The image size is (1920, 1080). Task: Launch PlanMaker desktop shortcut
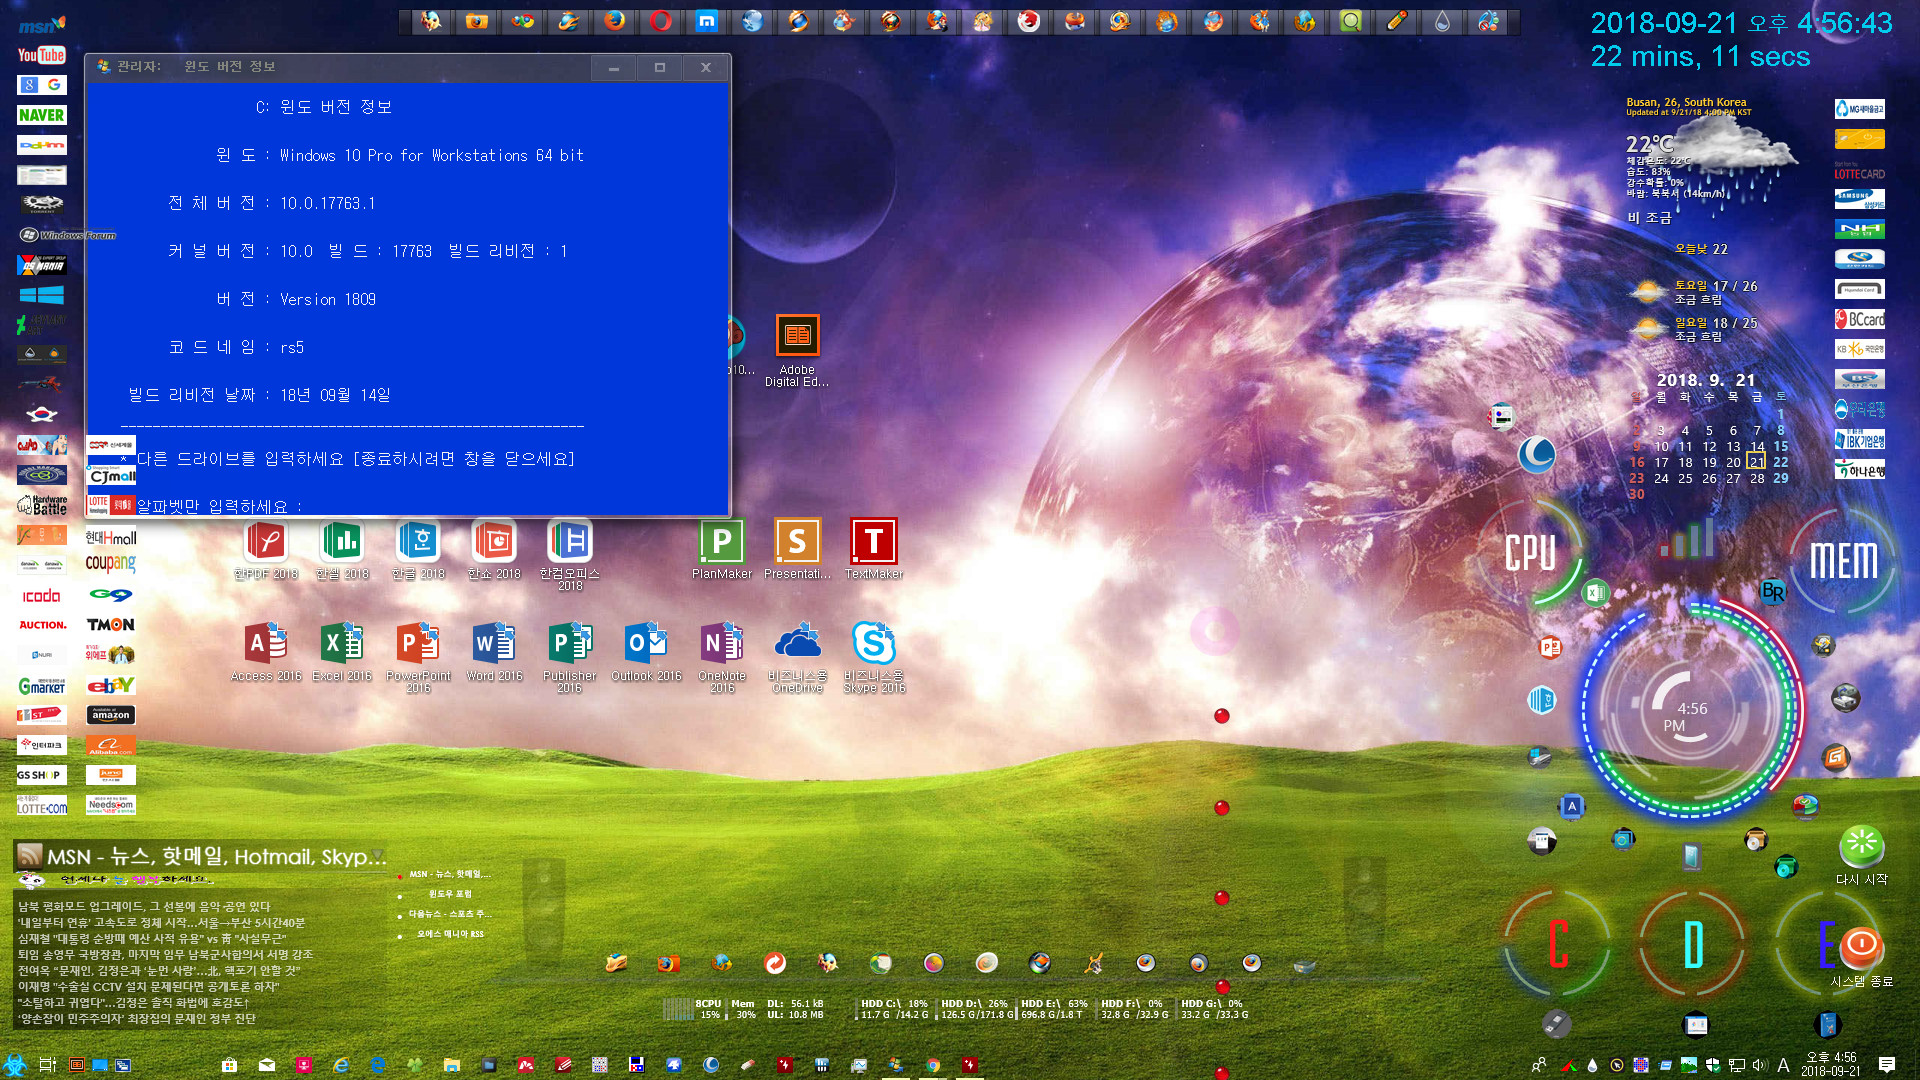coord(722,550)
